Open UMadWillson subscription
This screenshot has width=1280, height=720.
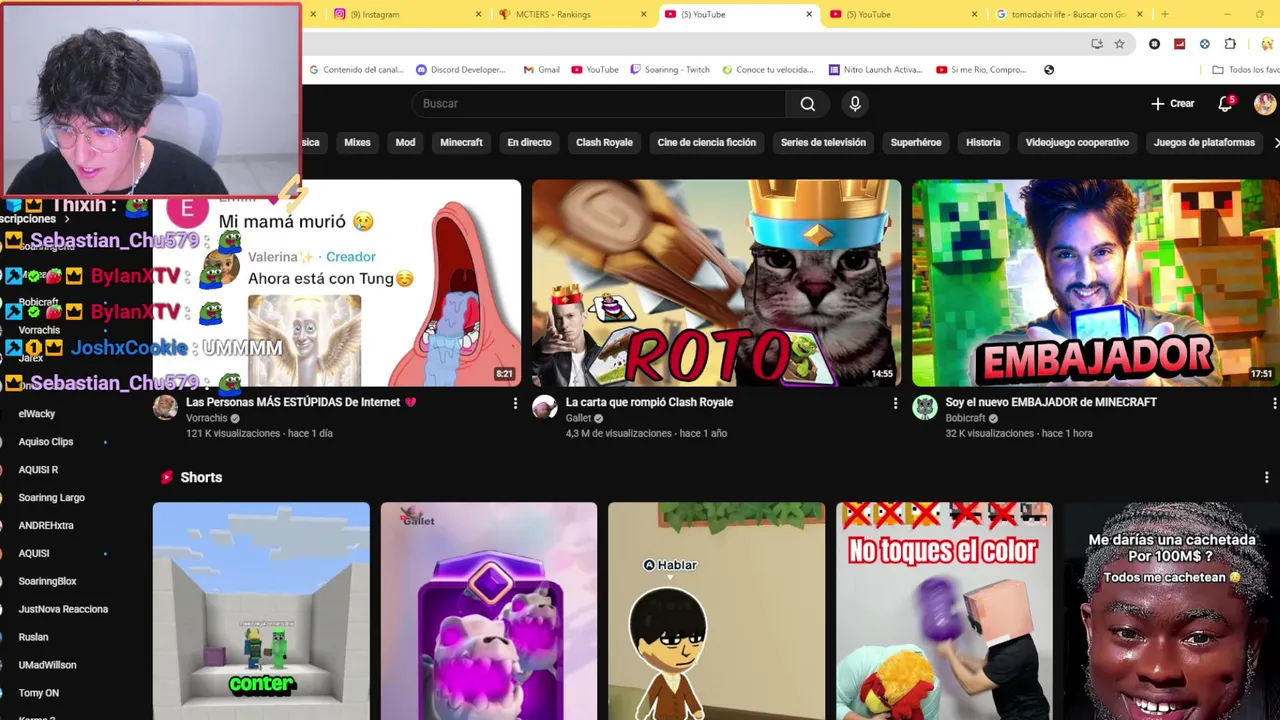click(47, 665)
